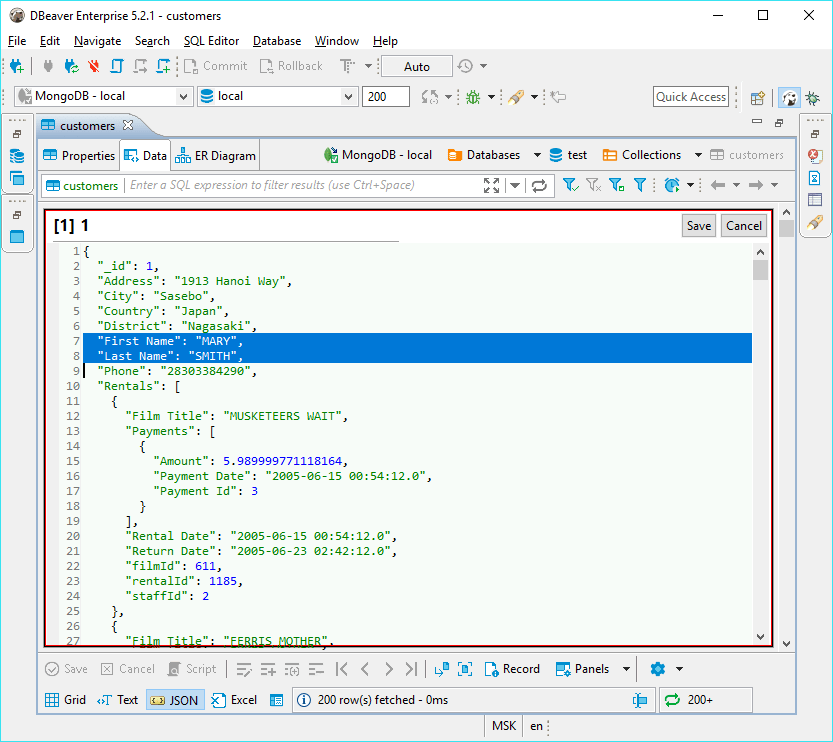Open the SQL Editor menu
This screenshot has height=742, width=833.
tap(211, 41)
